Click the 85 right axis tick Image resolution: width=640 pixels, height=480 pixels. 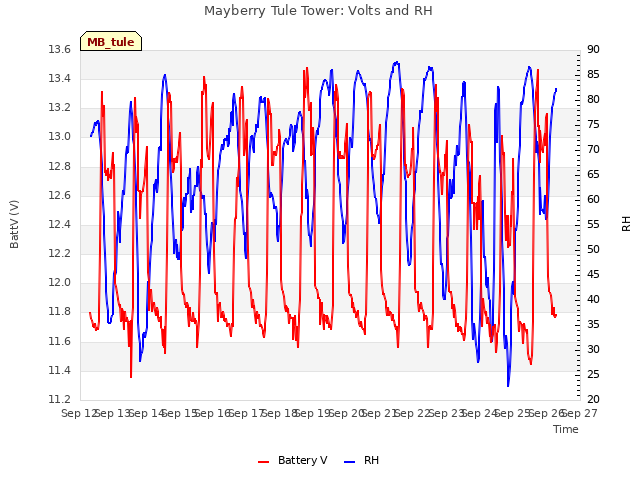tap(593, 74)
